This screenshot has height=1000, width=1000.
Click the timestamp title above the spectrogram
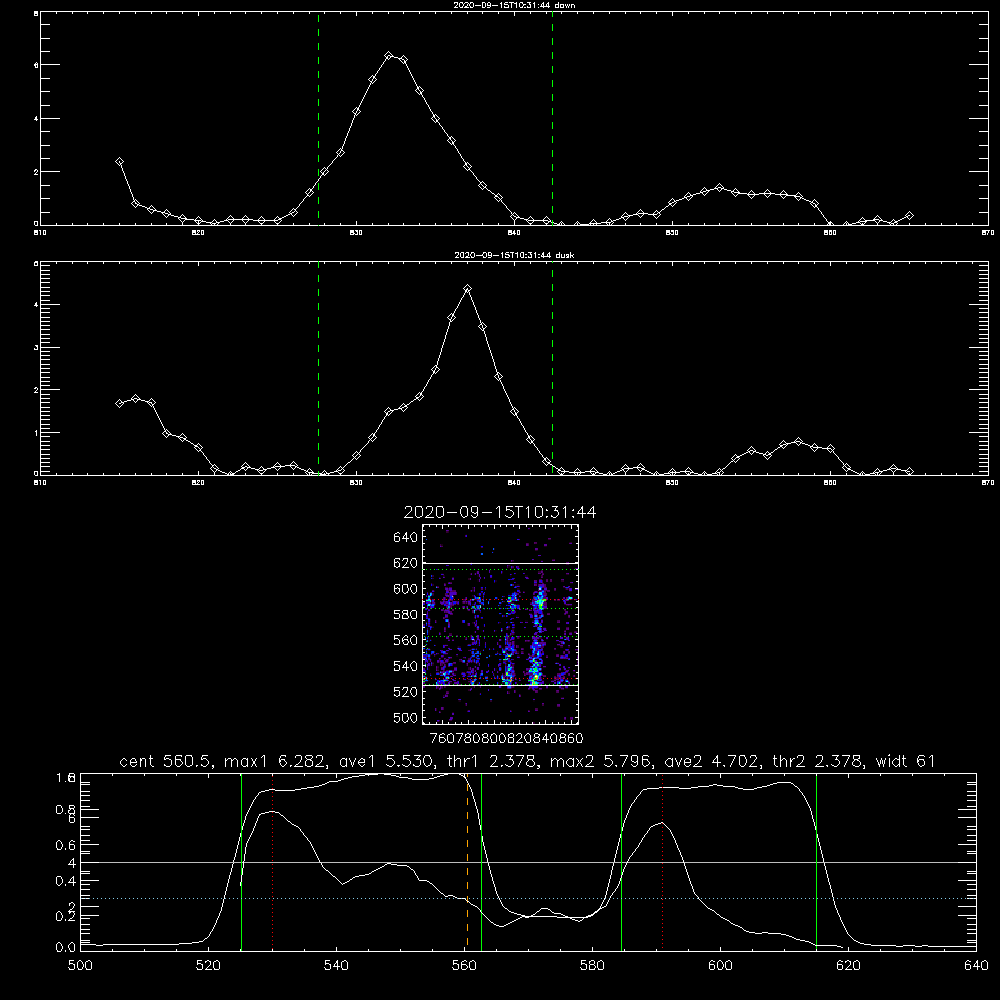(500, 512)
